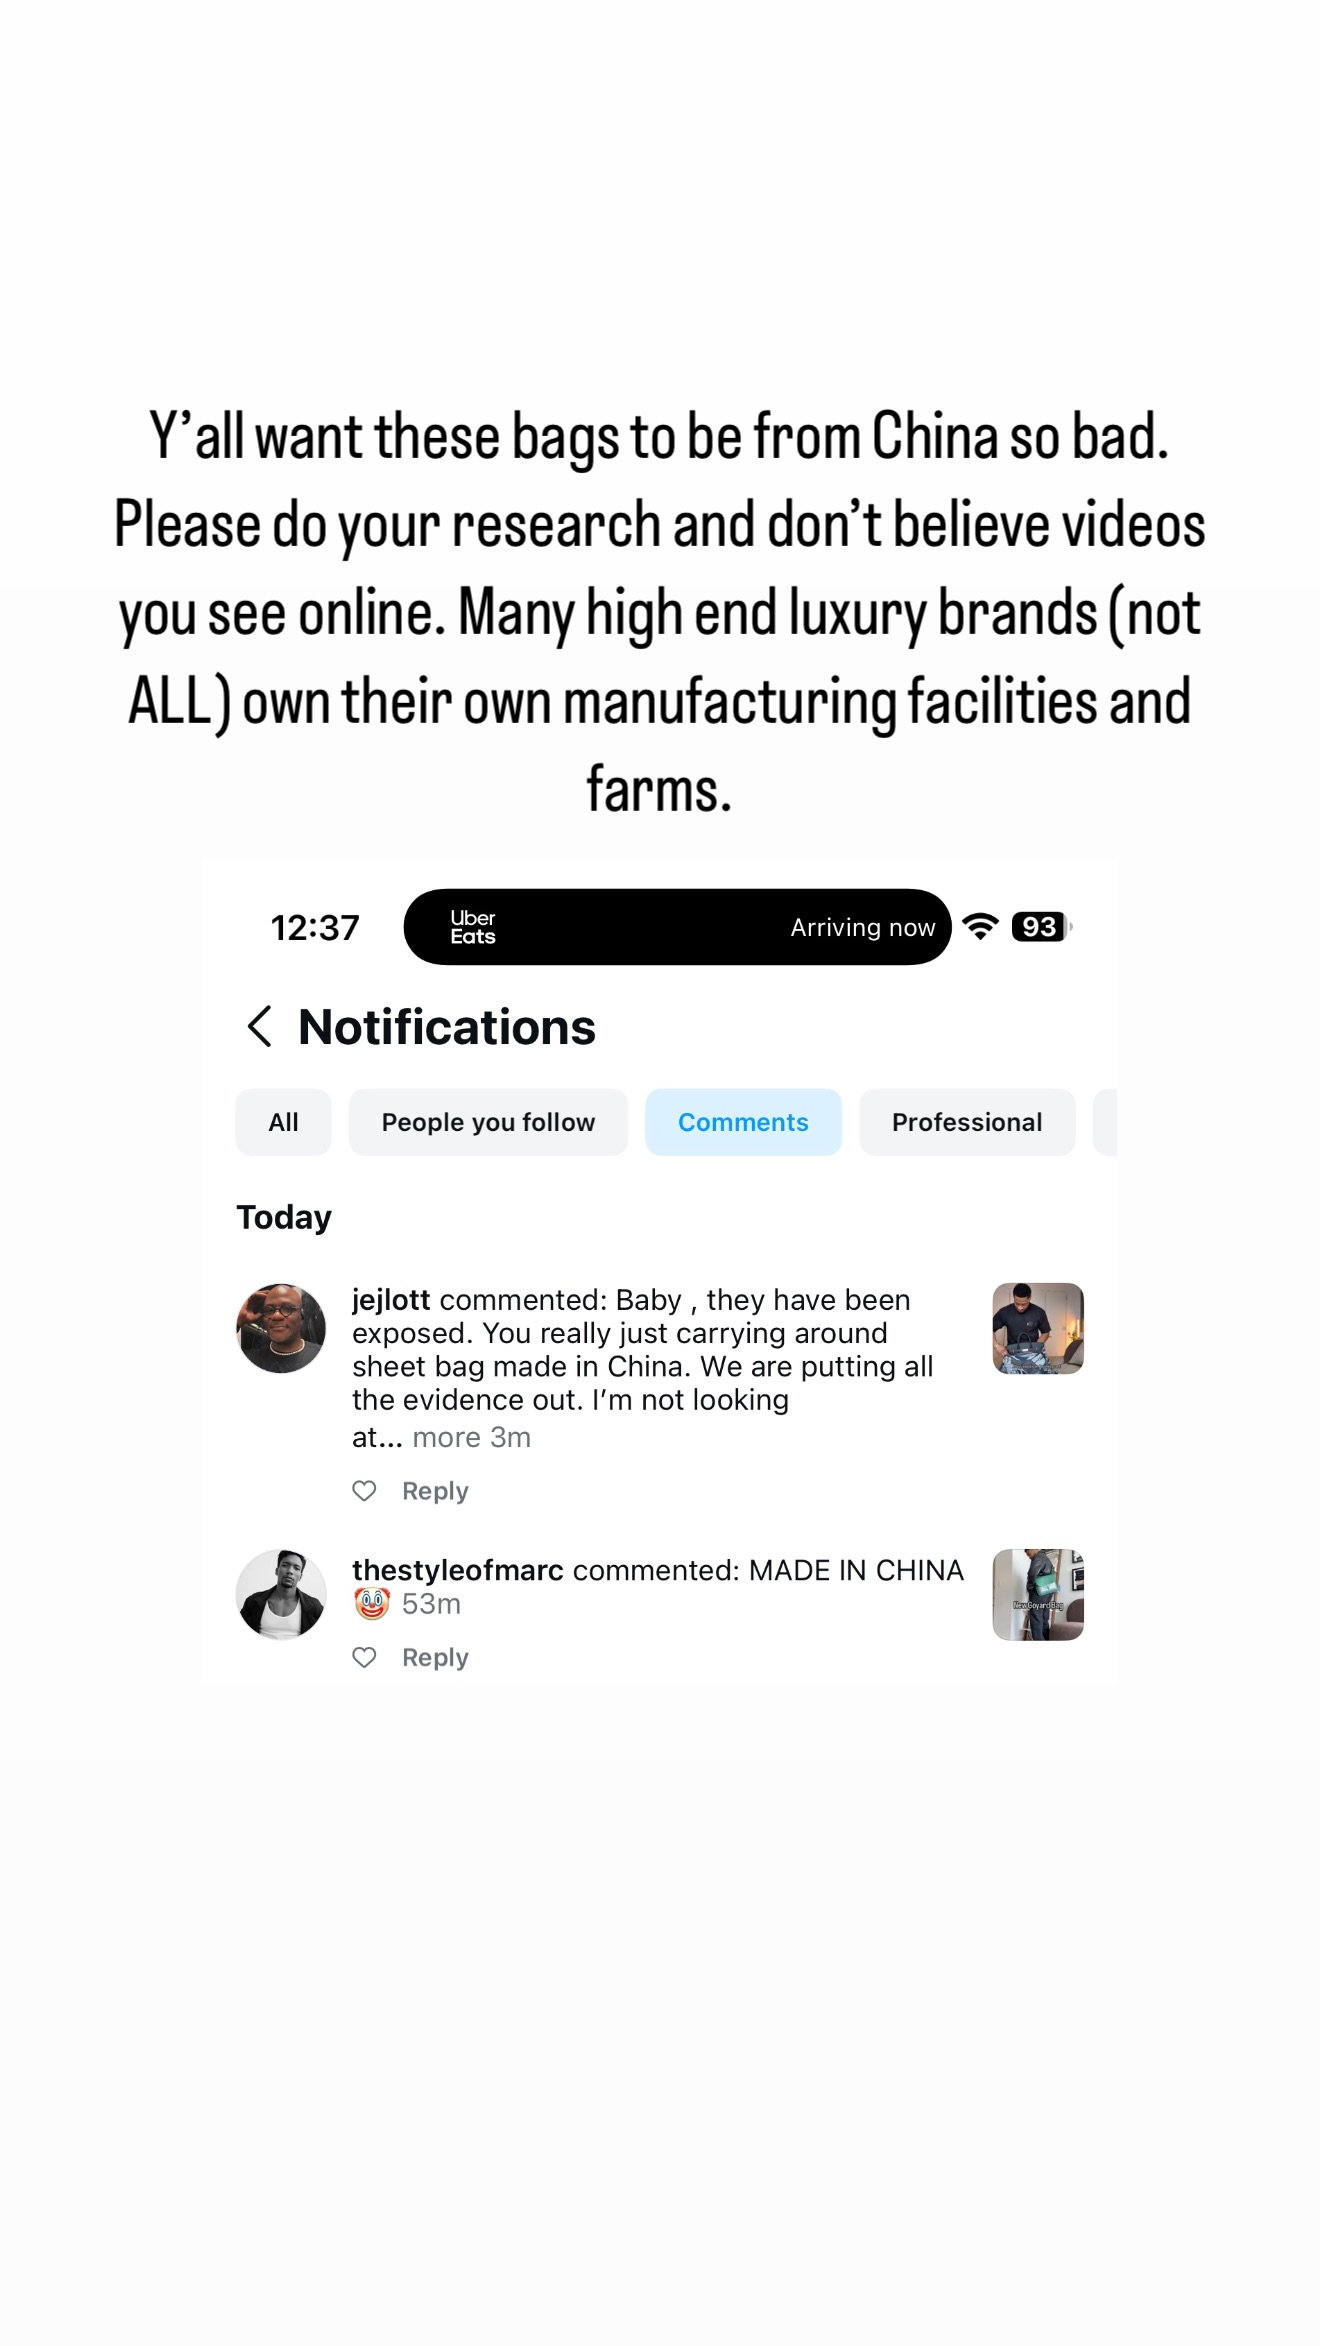Tap the battery 93 indicator
Screen dimensions: 1320x2346
coord(1041,927)
